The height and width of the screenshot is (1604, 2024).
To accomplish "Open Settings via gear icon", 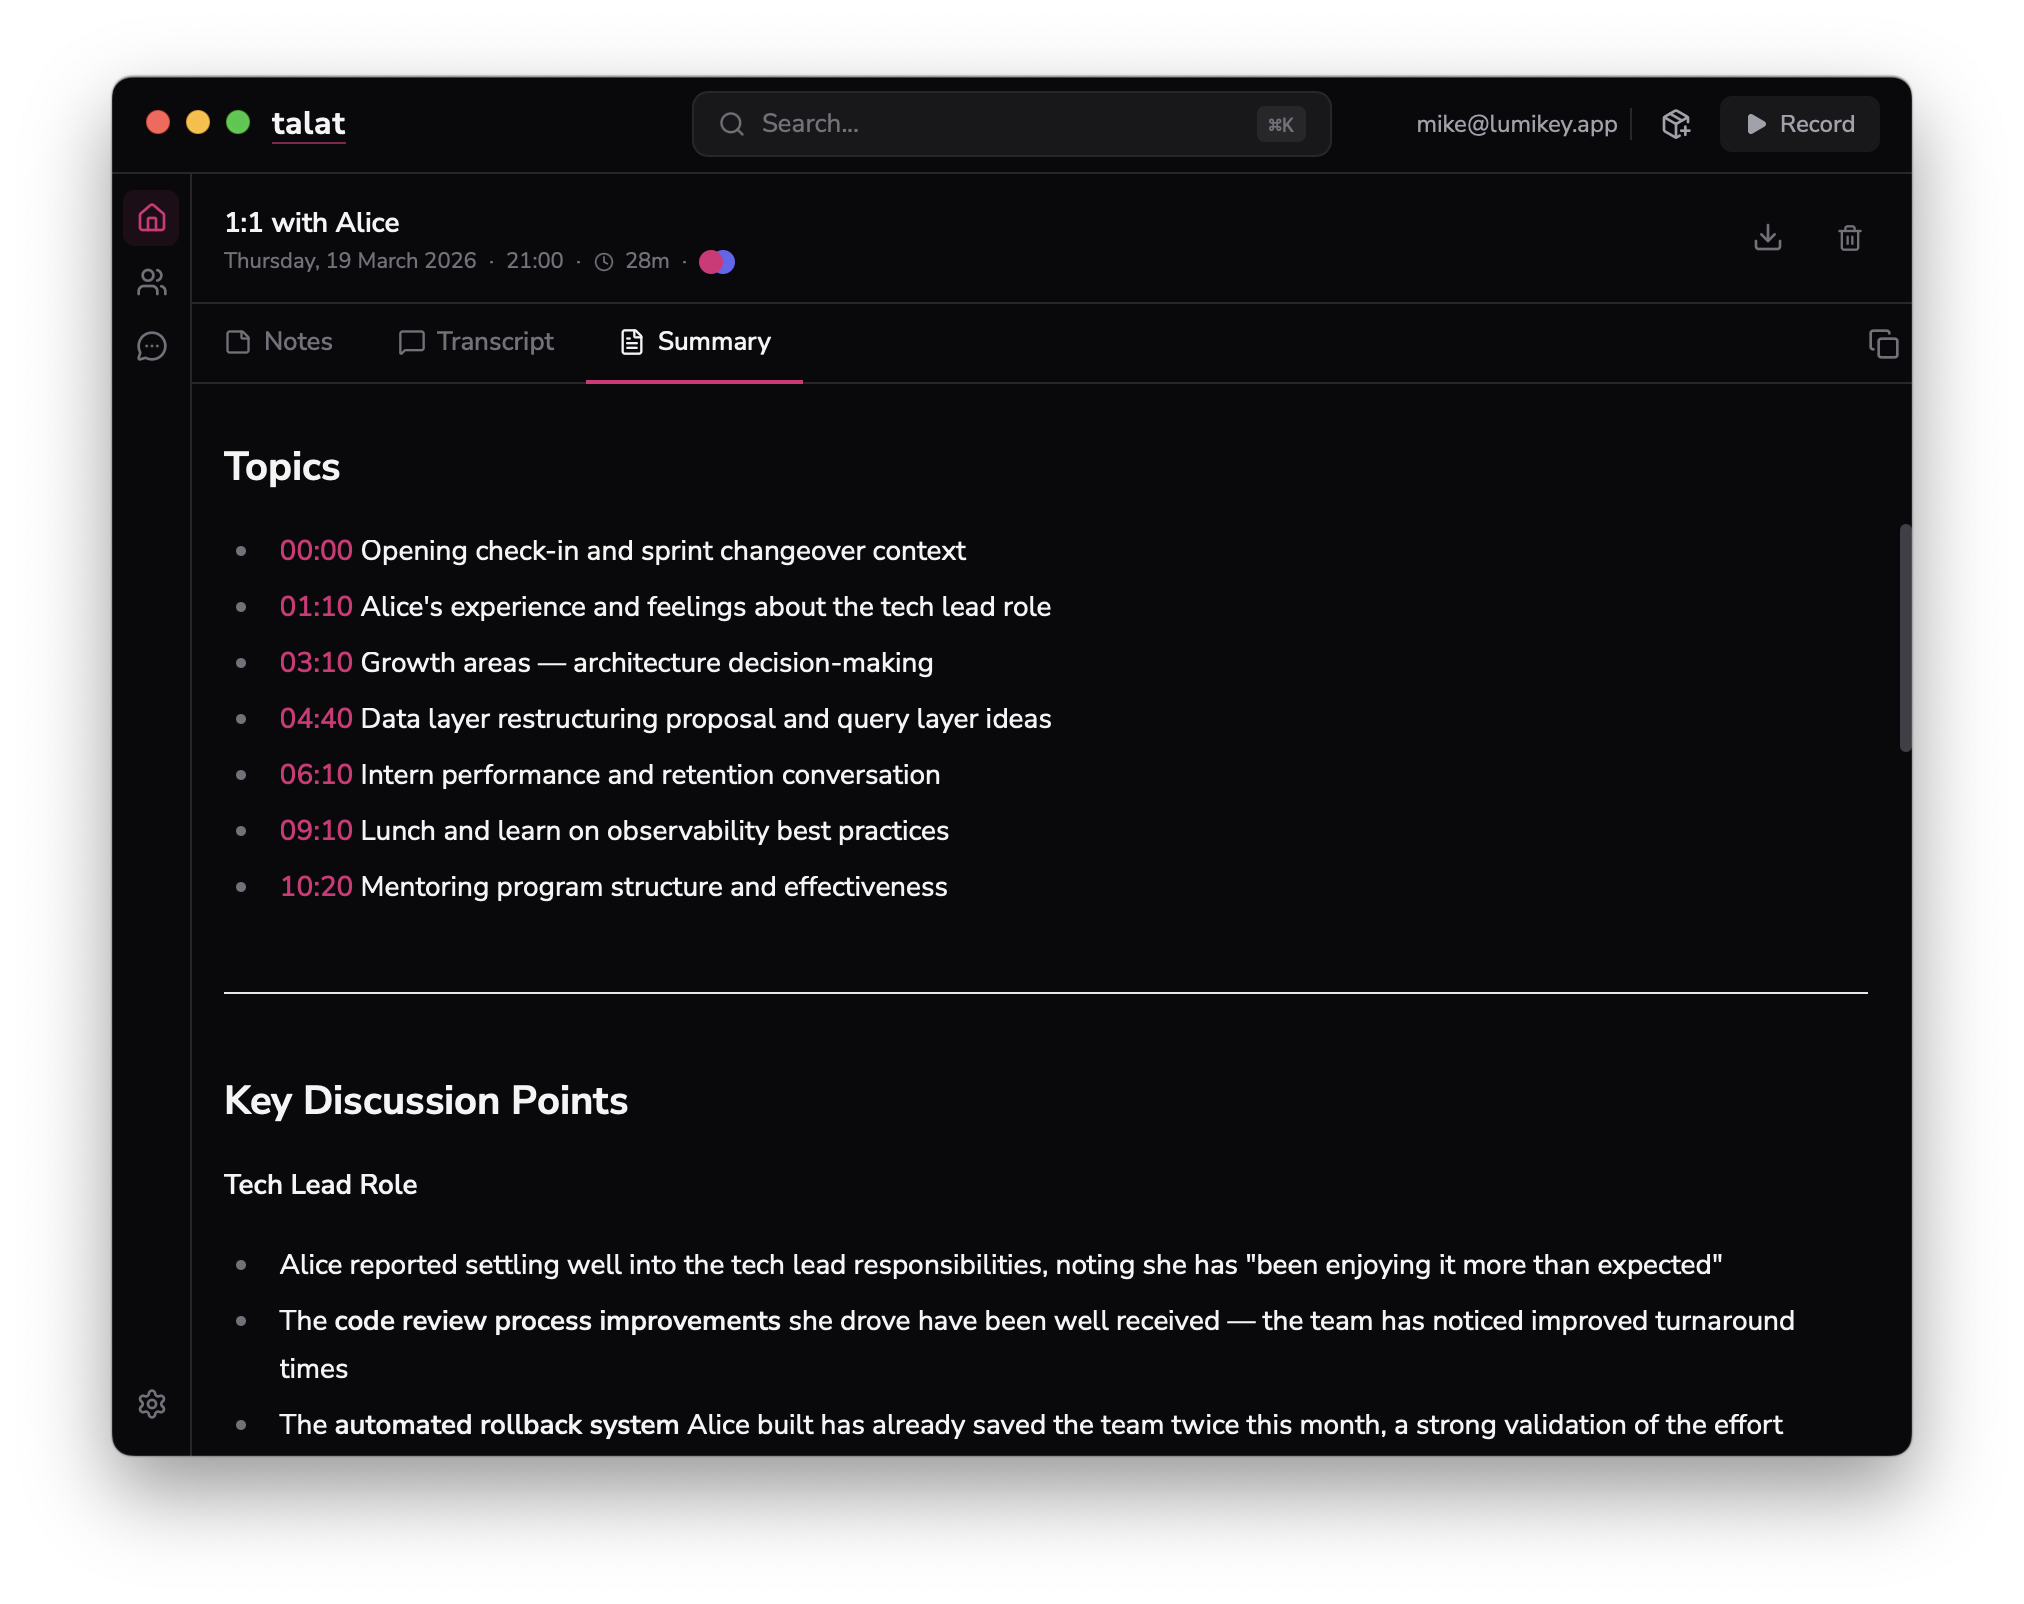I will tap(152, 1405).
